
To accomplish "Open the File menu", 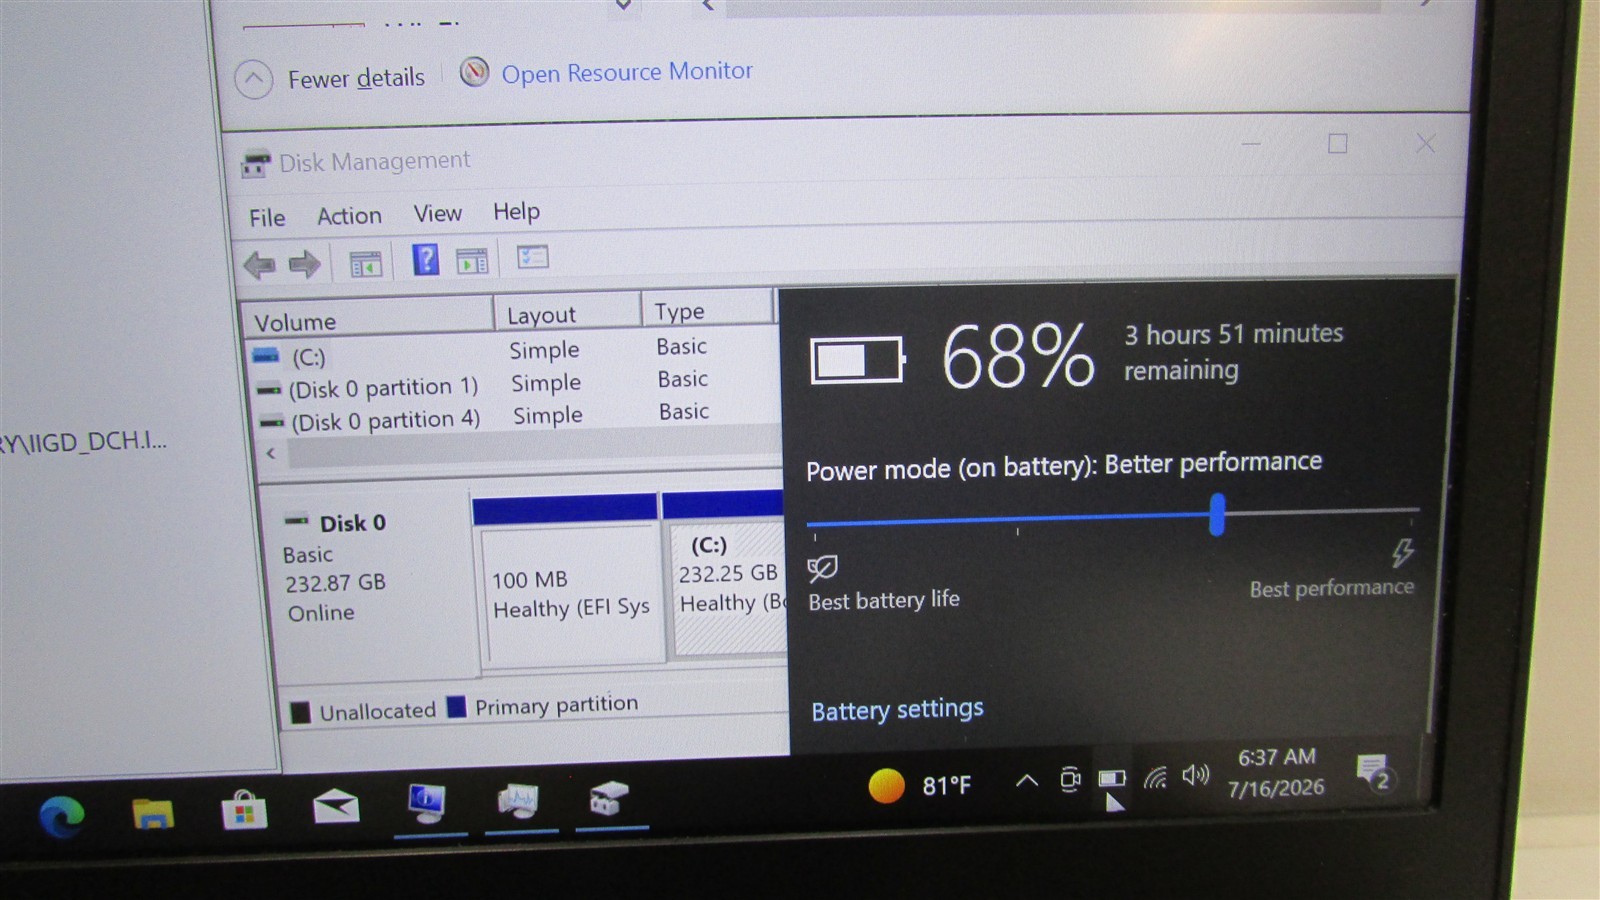I will pyautogui.click(x=267, y=218).
